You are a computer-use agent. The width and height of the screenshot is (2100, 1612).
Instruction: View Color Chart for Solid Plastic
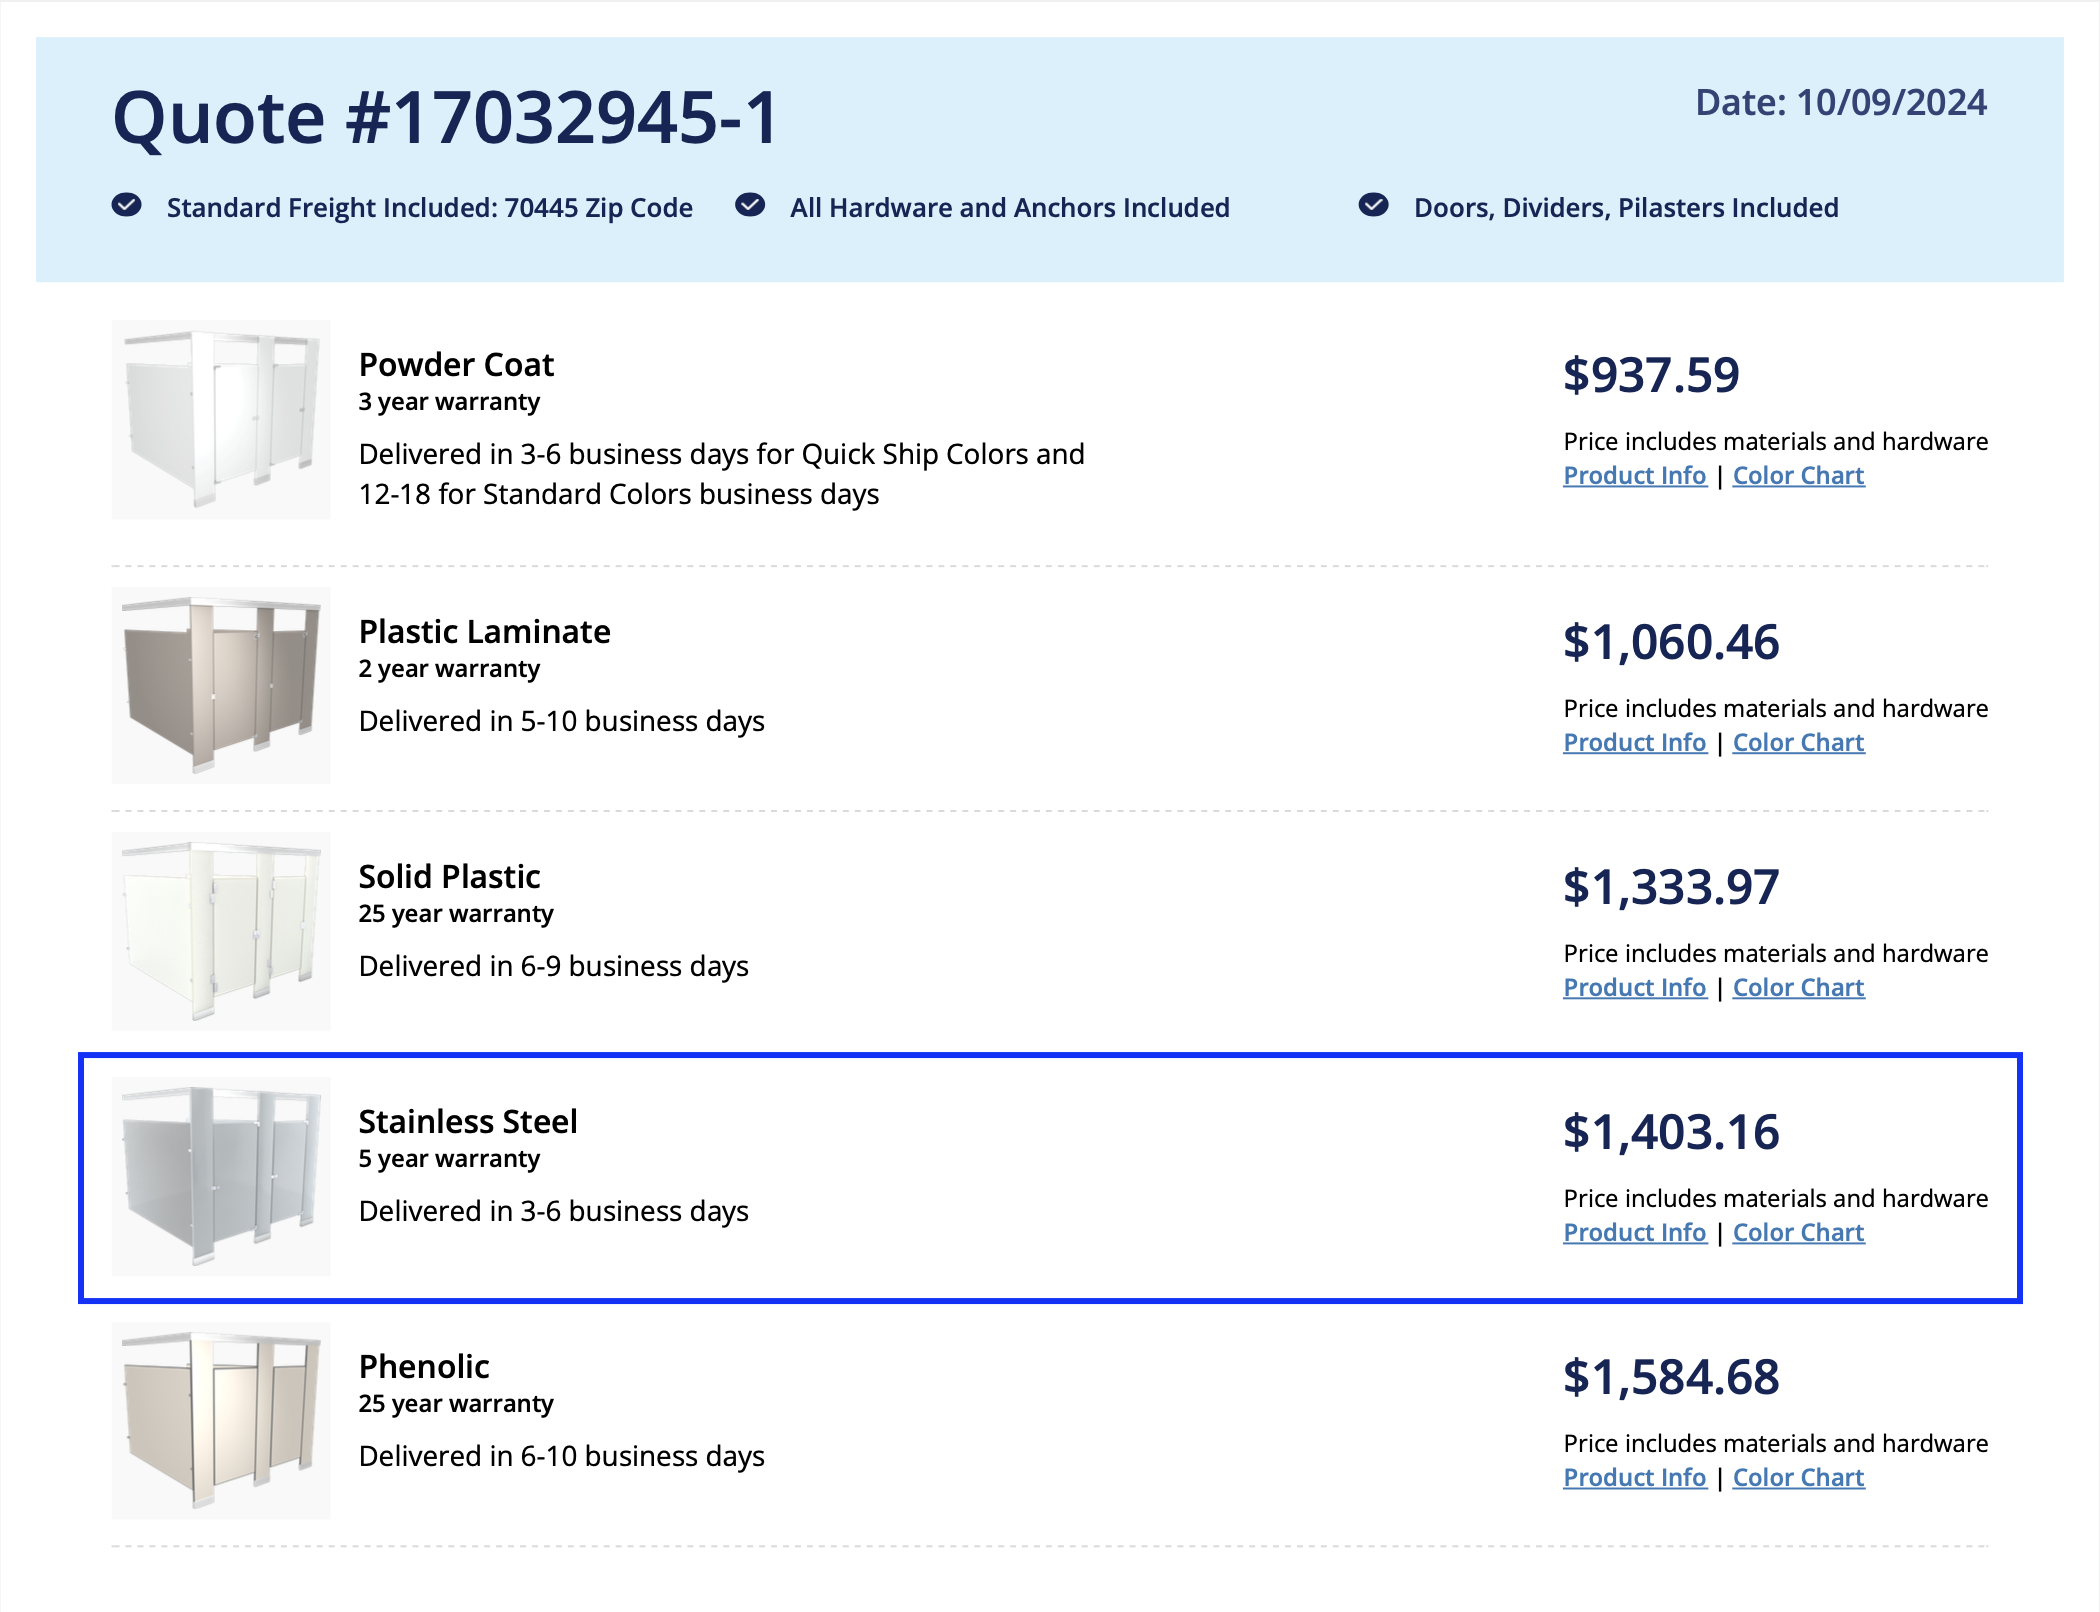[x=1798, y=988]
